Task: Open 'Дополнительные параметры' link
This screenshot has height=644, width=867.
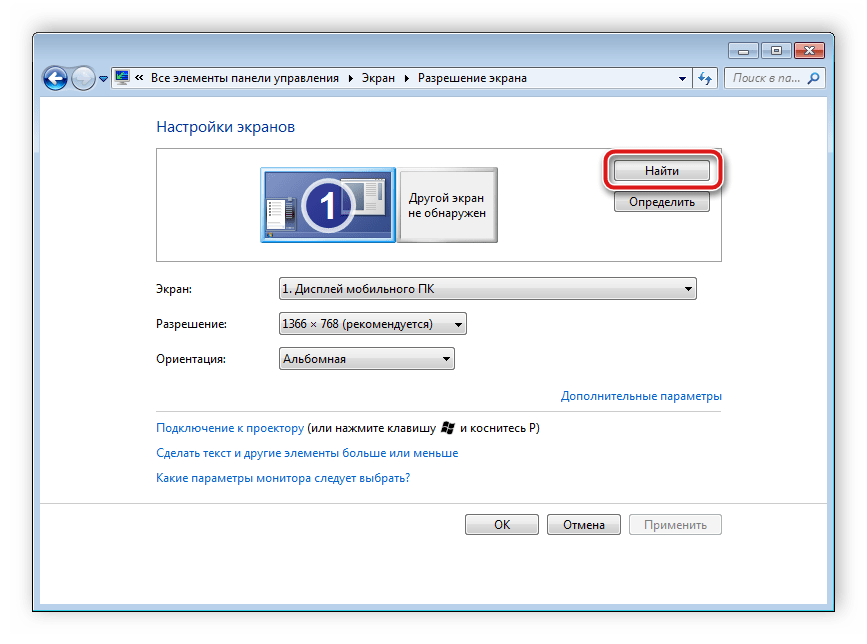Action: pos(641,396)
